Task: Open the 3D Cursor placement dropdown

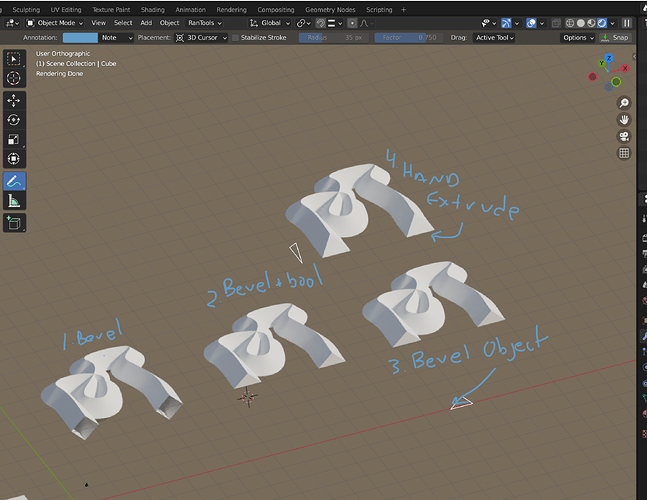Action: 201,38
